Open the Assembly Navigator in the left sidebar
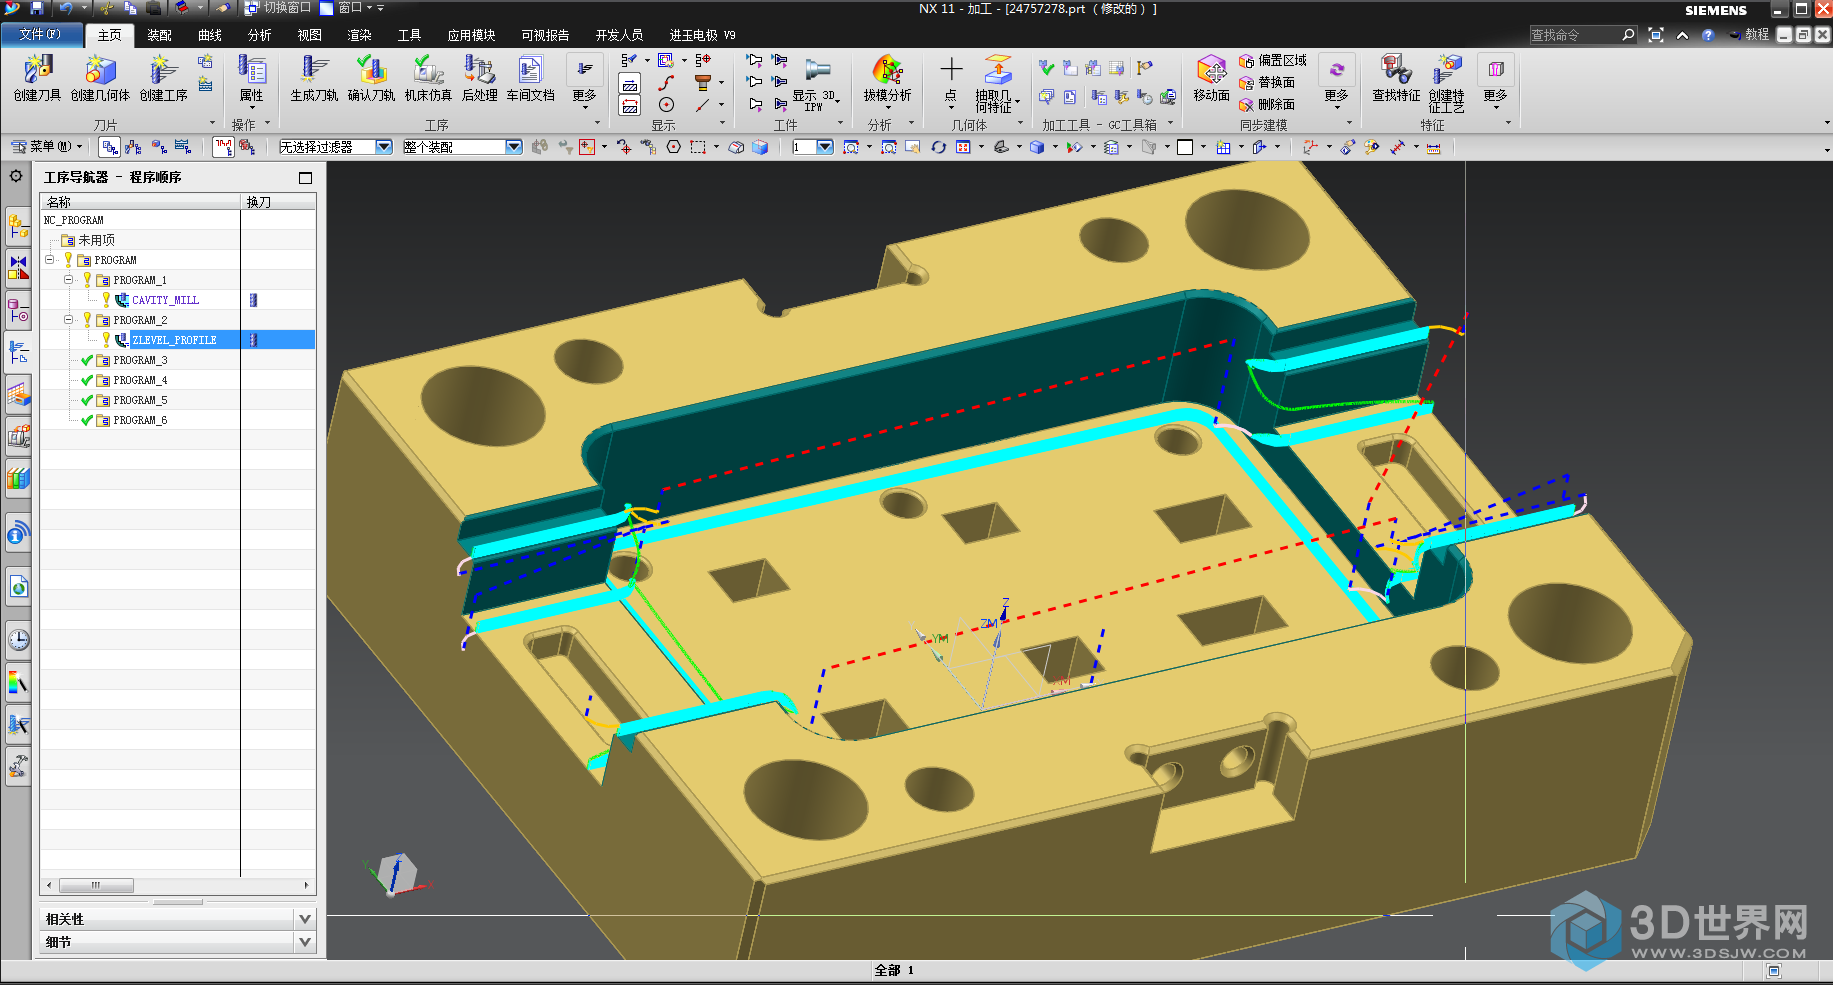This screenshot has height=985, width=1833. click(x=18, y=227)
